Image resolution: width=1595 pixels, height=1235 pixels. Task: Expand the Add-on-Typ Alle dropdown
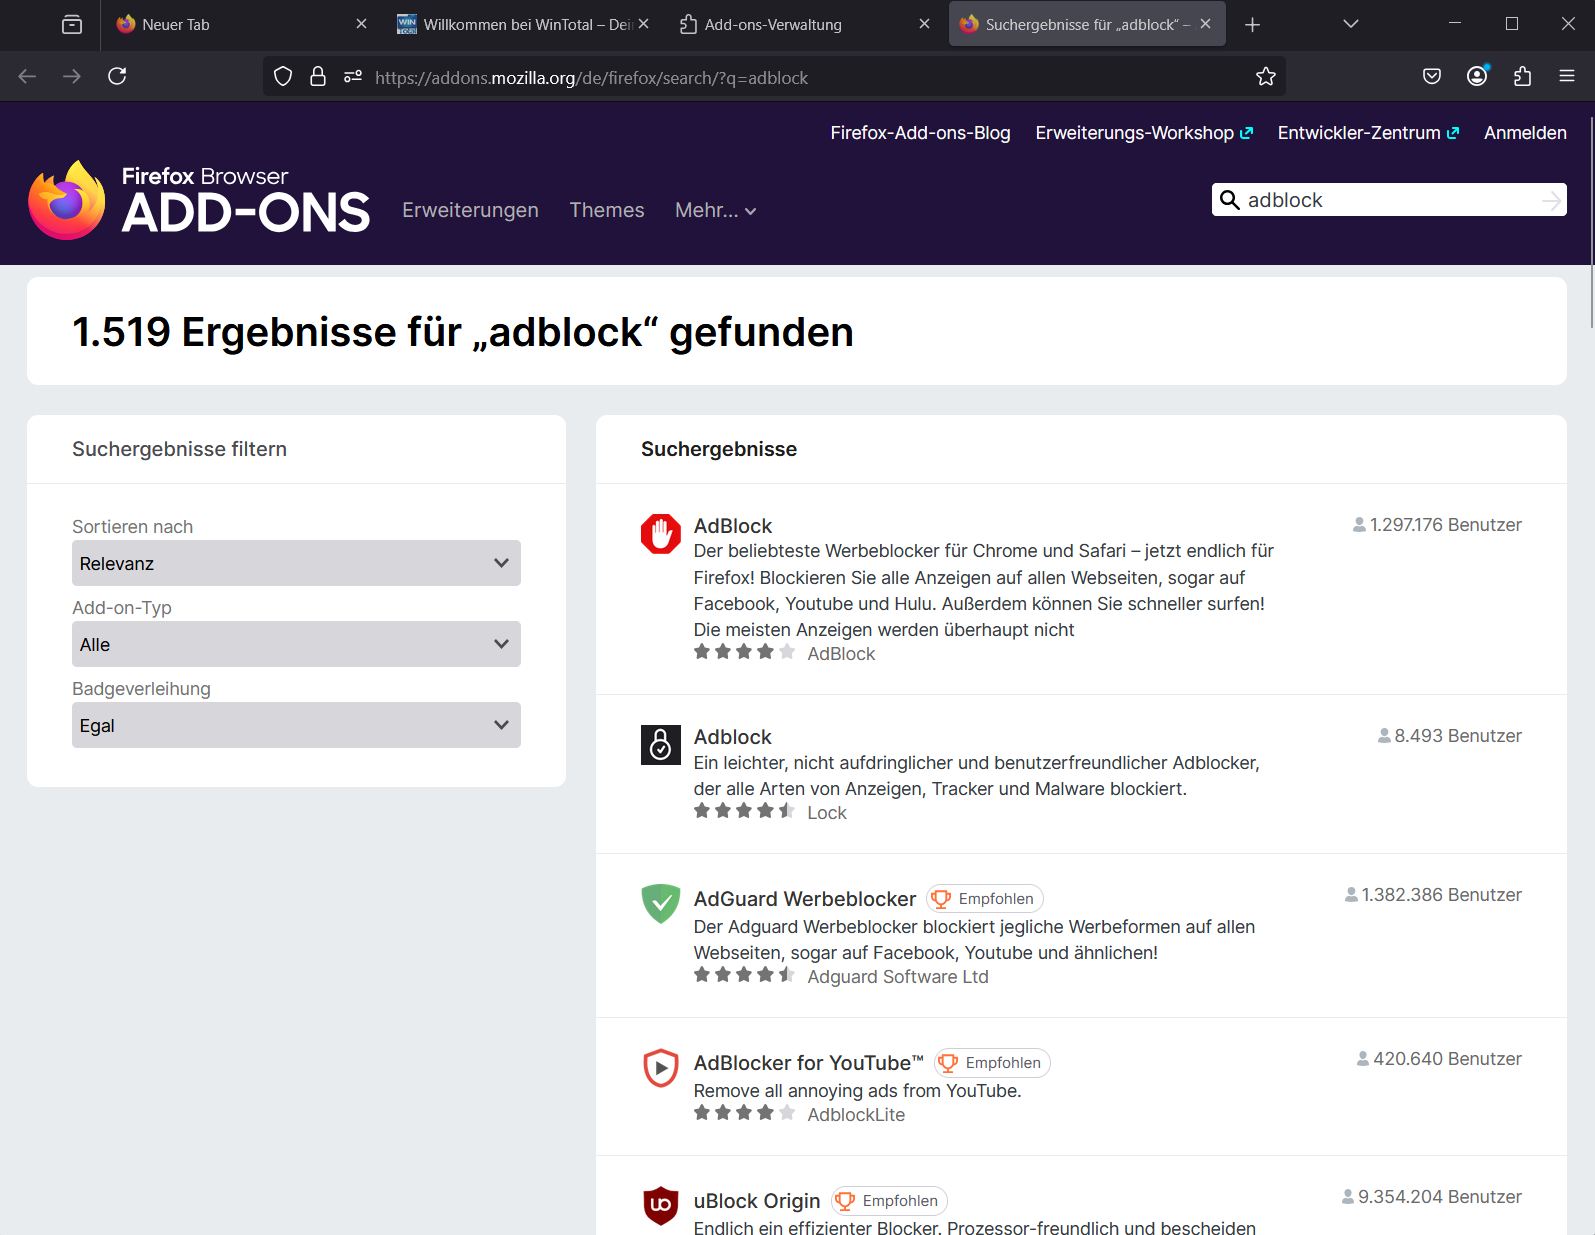click(x=296, y=644)
